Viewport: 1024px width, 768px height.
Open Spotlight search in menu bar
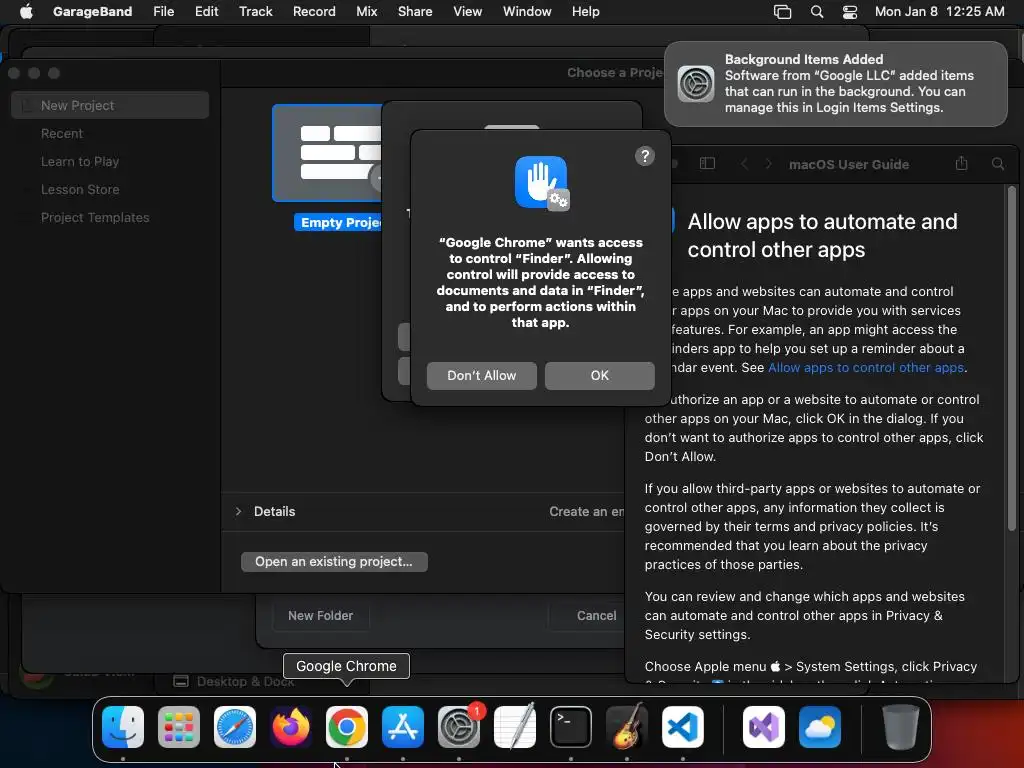(x=817, y=12)
